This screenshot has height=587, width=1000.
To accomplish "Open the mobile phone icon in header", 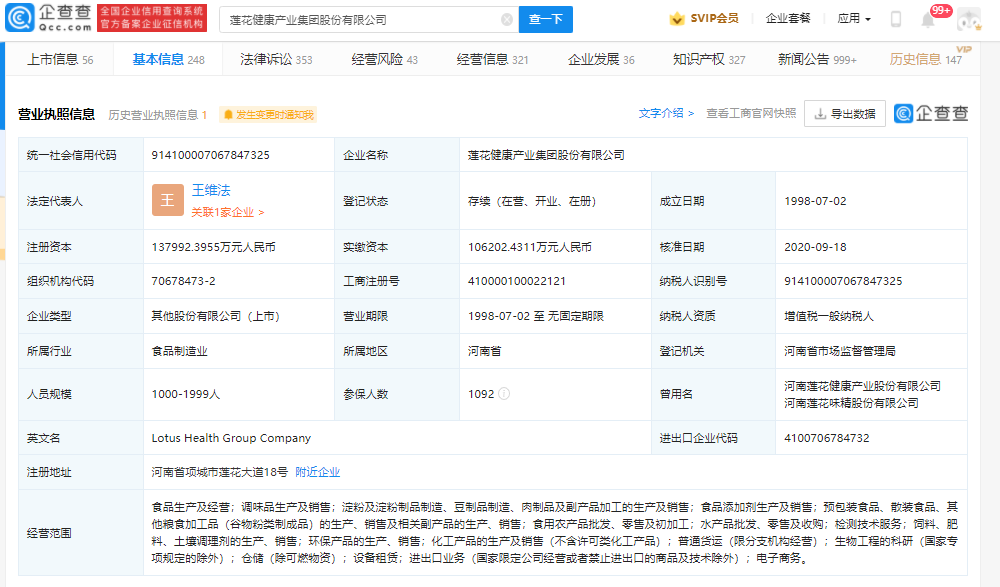I will [x=896, y=19].
